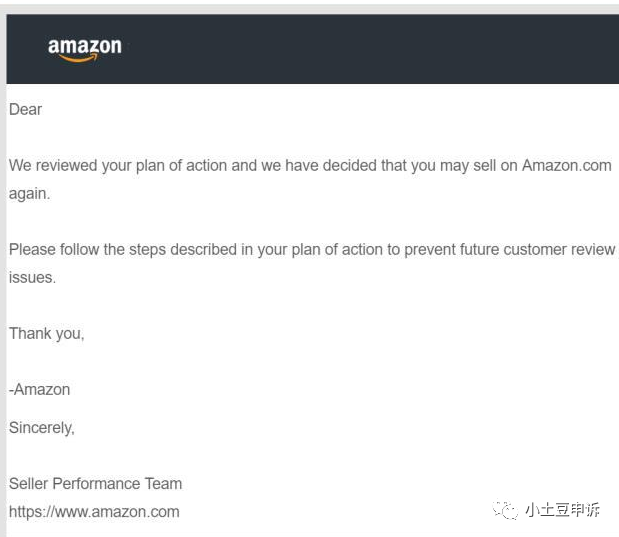Open the https://www.amazon.com link
This screenshot has width=619, height=537.
94,511
